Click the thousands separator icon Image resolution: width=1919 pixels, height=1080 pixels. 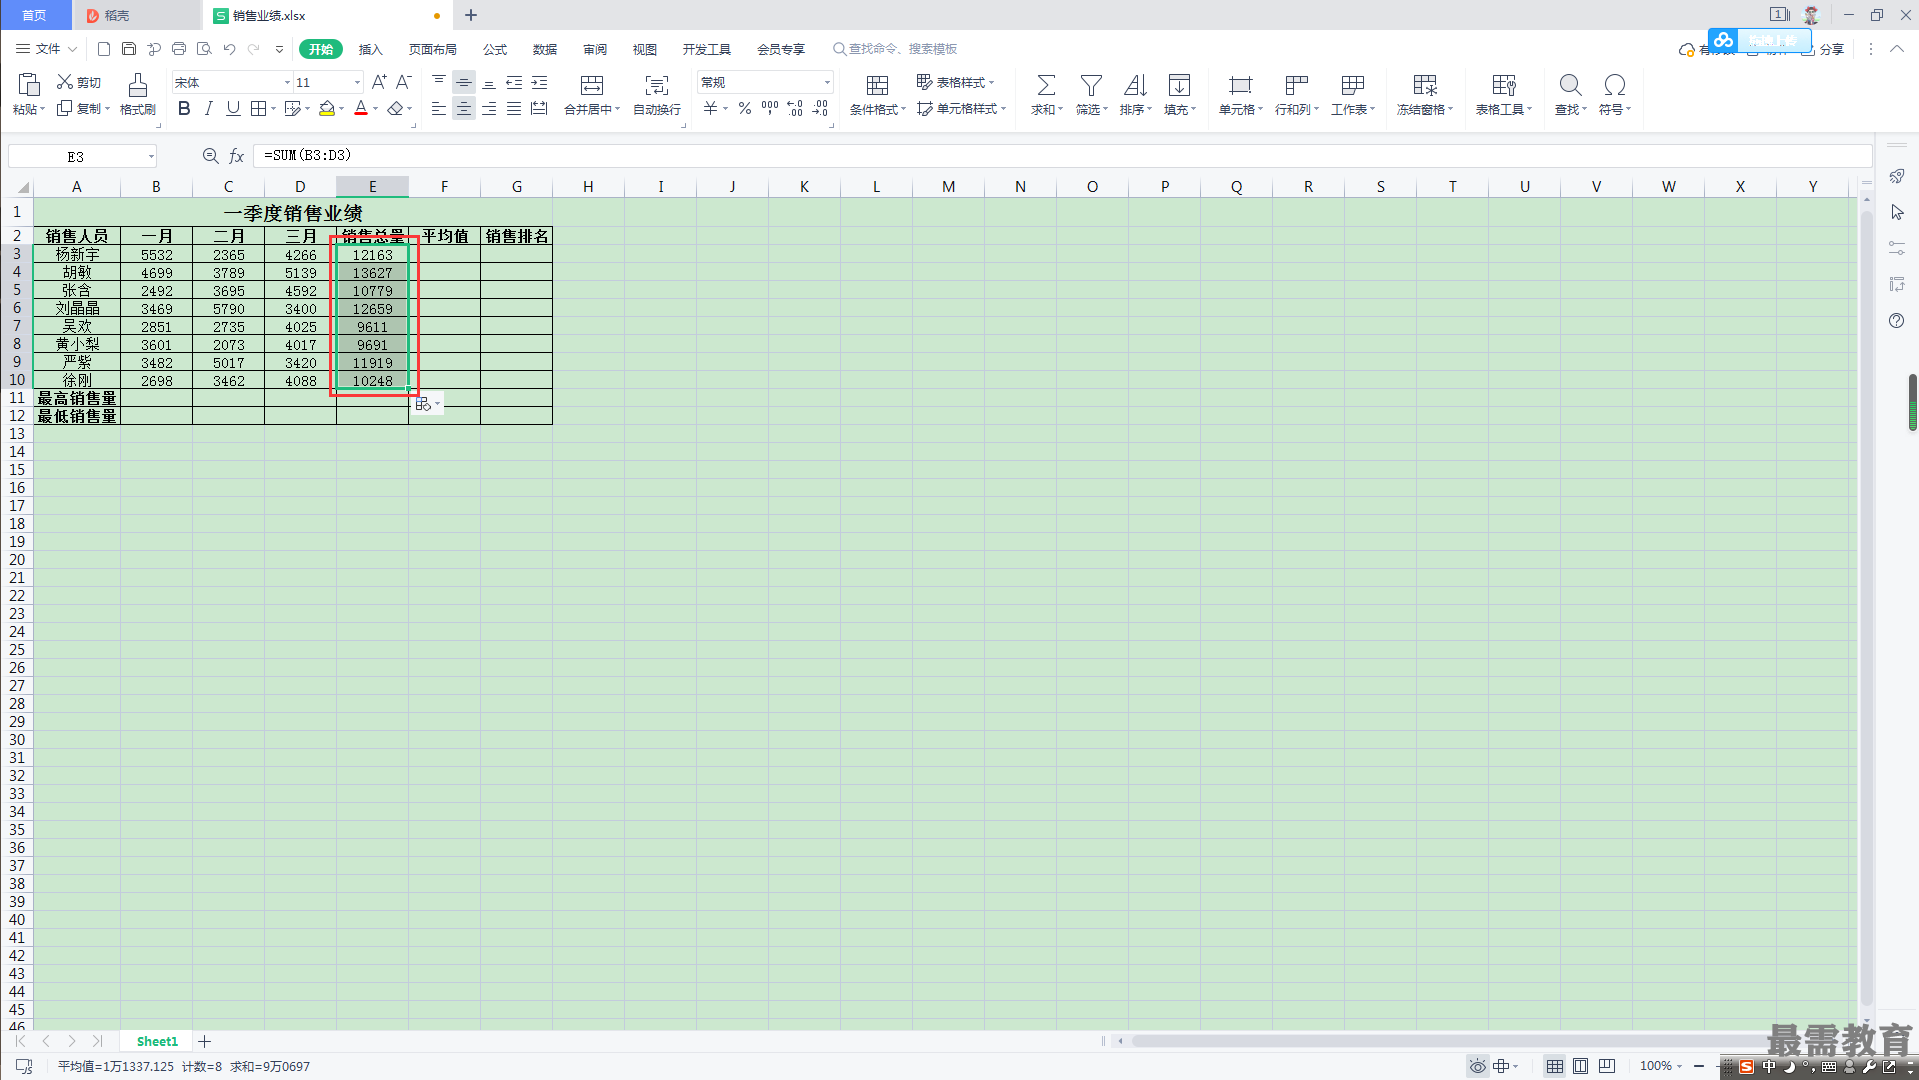tap(770, 108)
